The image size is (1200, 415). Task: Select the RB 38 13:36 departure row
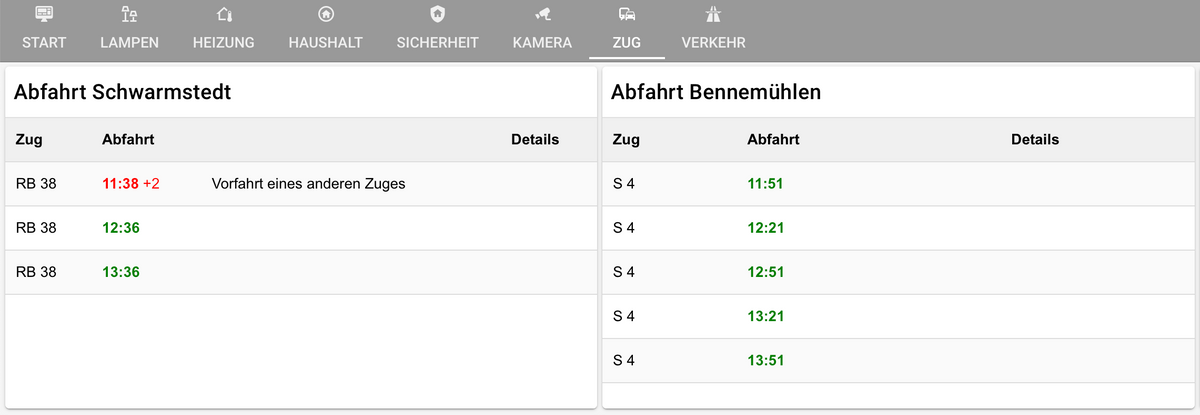pyautogui.click(x=300, y=272)
